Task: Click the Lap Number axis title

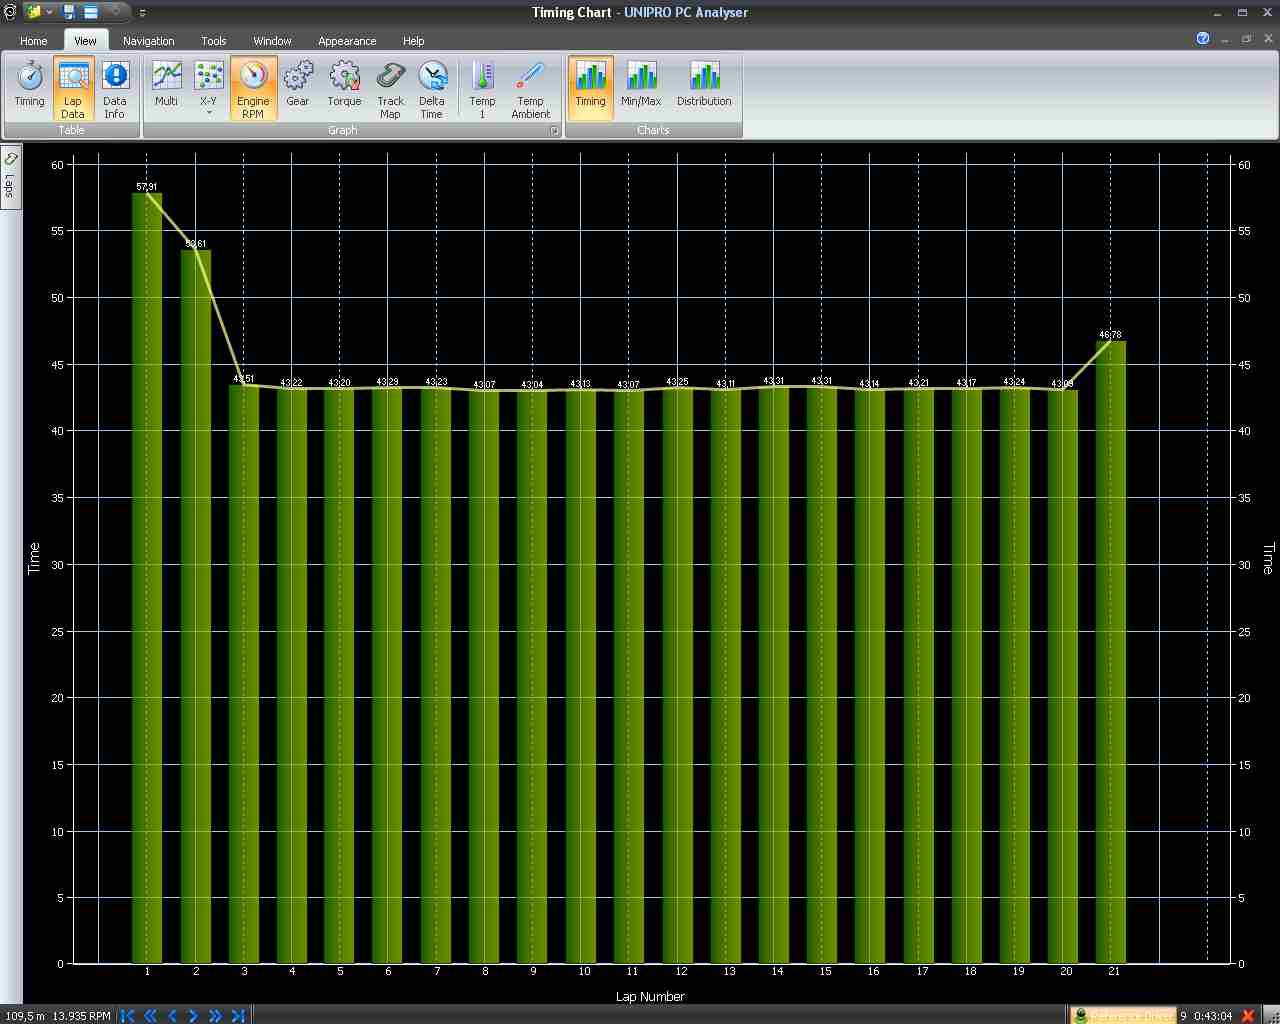Action: [650, 996]
